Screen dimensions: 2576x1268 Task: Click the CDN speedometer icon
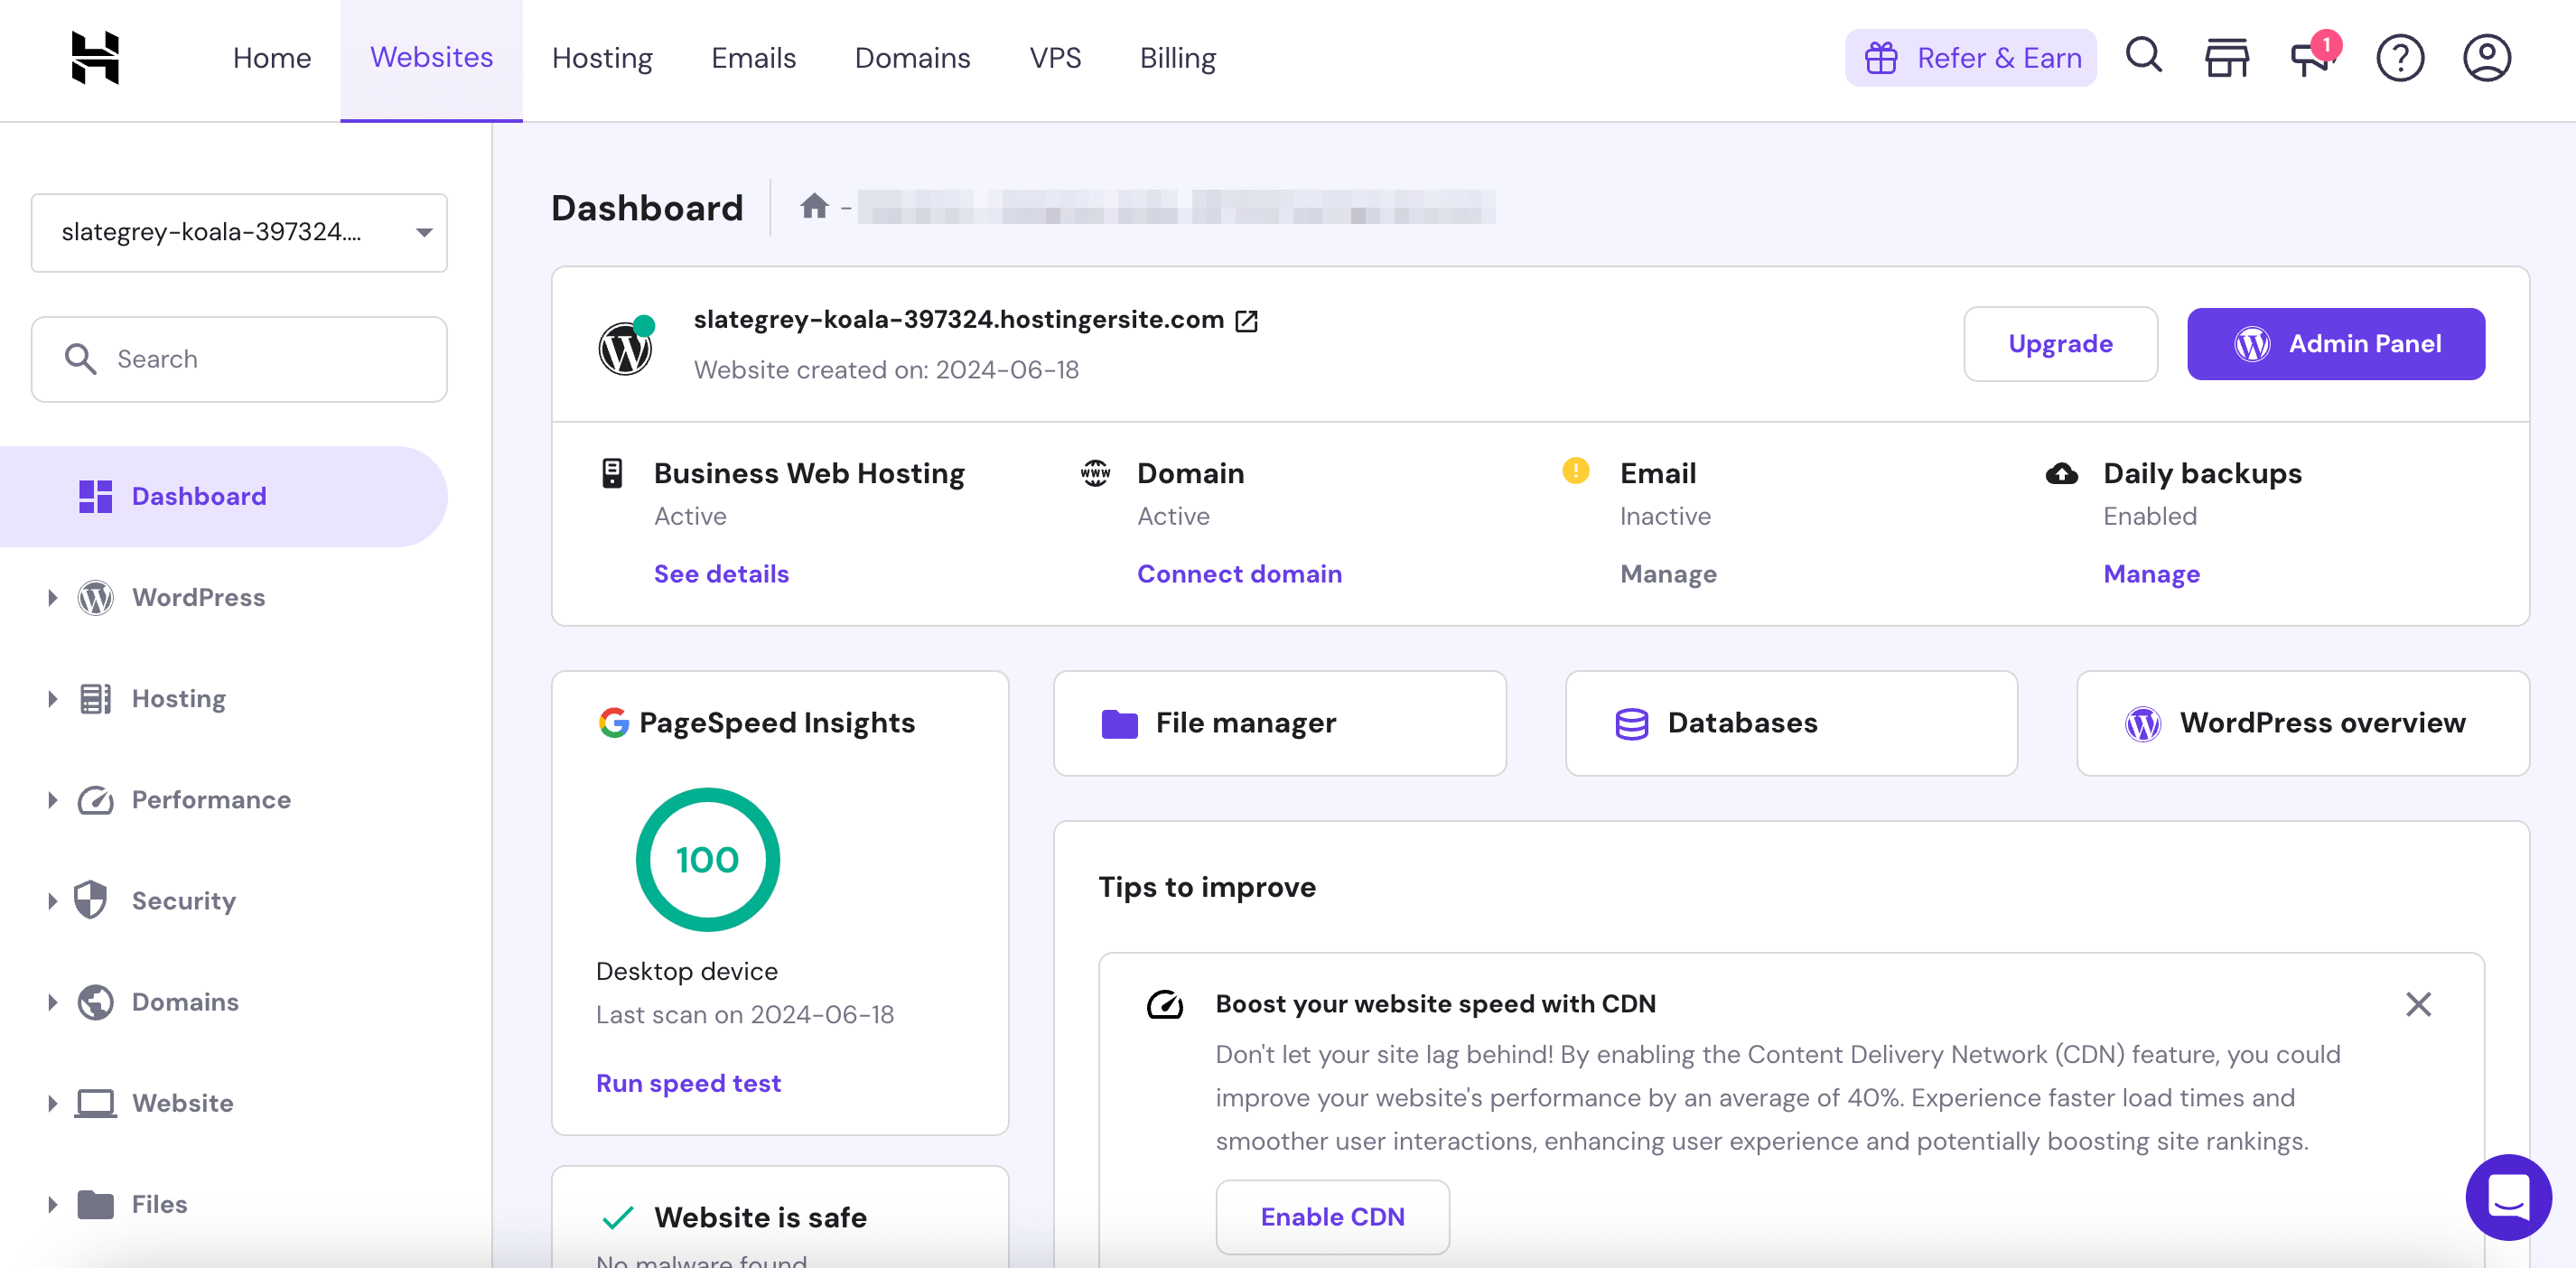click(1165, 1004)
